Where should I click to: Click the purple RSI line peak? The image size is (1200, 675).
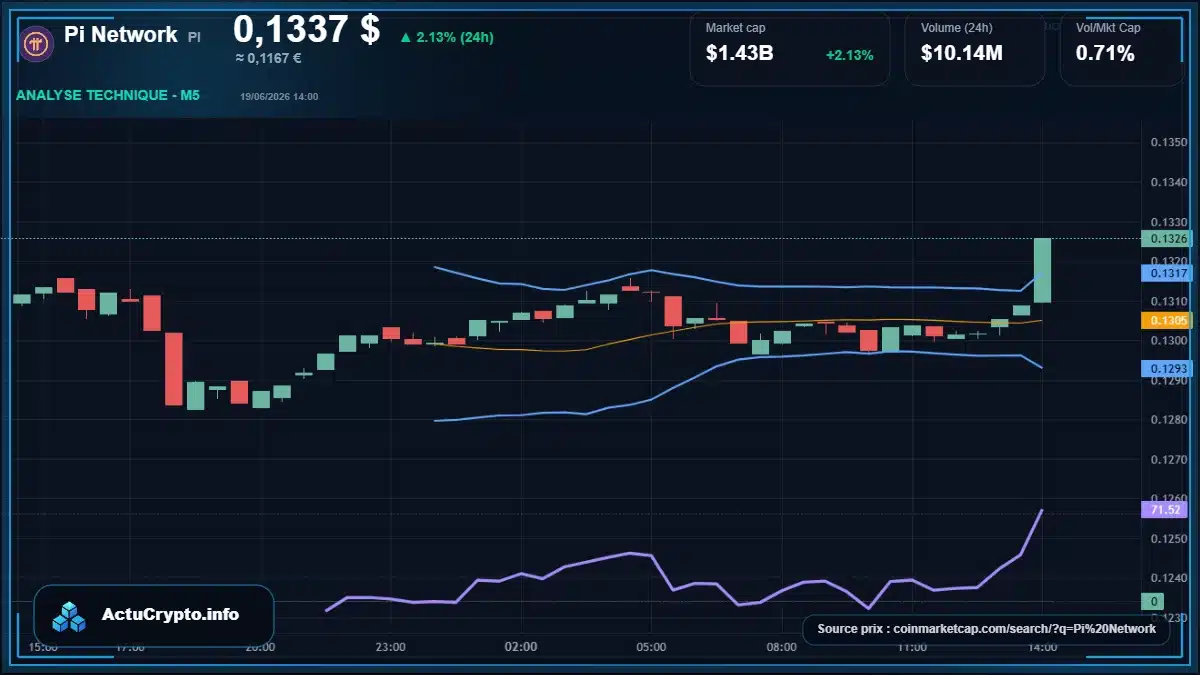tap(1042, 510)
